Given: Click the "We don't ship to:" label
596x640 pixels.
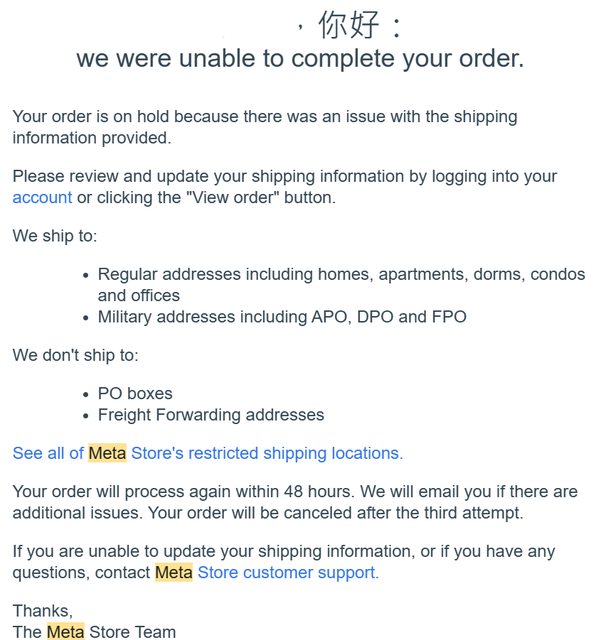Looking at the screenshot, I should (x=76, y=355).
